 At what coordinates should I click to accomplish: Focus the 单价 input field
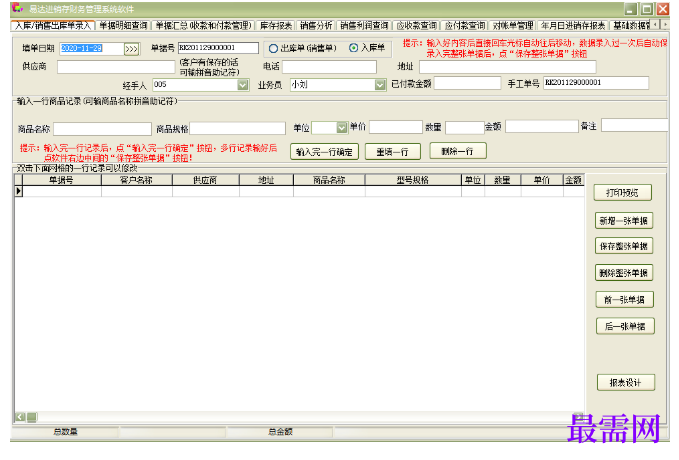pos(395,127)
